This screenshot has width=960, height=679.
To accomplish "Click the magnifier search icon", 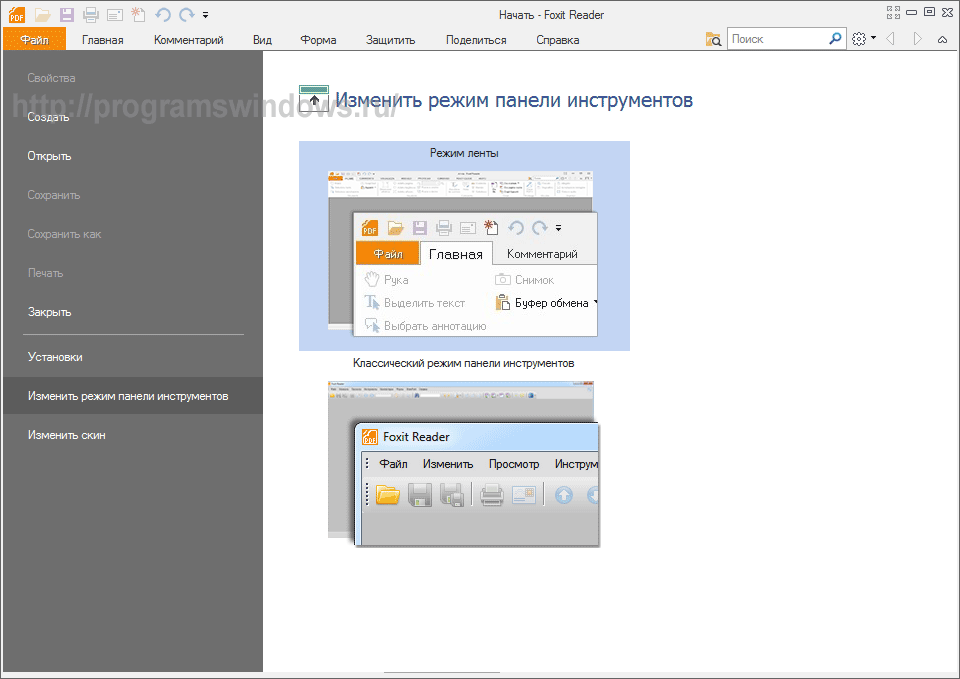I will click(835, 39).
